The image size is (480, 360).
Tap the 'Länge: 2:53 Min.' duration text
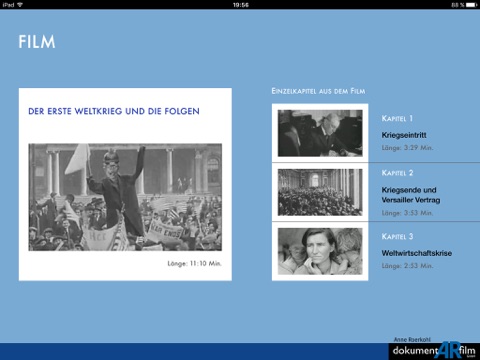pyautogui.click(x=407, y=266)
